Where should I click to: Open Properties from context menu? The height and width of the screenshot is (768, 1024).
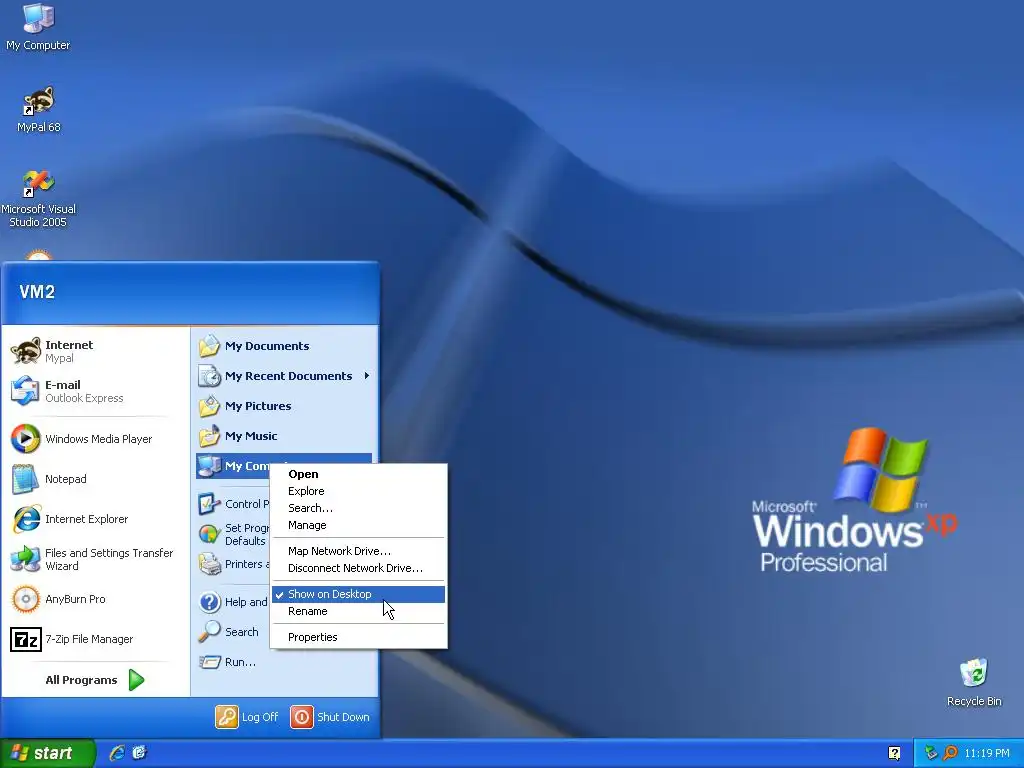[359, 637]
